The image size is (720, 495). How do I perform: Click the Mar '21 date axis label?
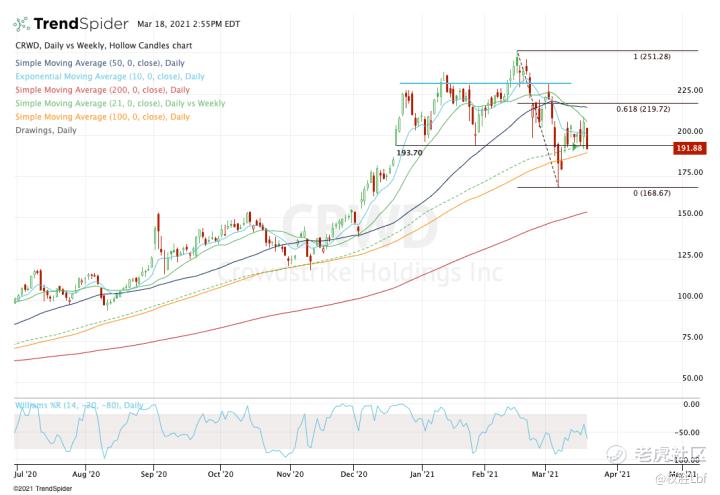[545, 474]
